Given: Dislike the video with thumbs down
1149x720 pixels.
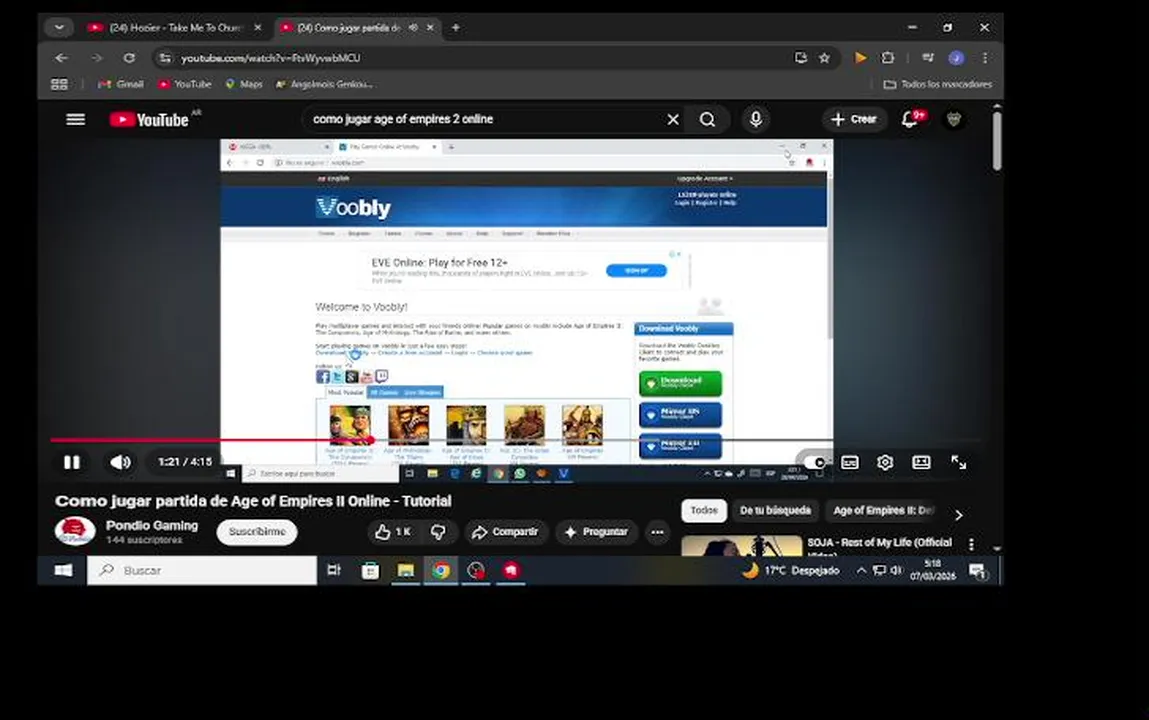Looking at the screenshot, I should pyautogui.click(x=438, y=532).
